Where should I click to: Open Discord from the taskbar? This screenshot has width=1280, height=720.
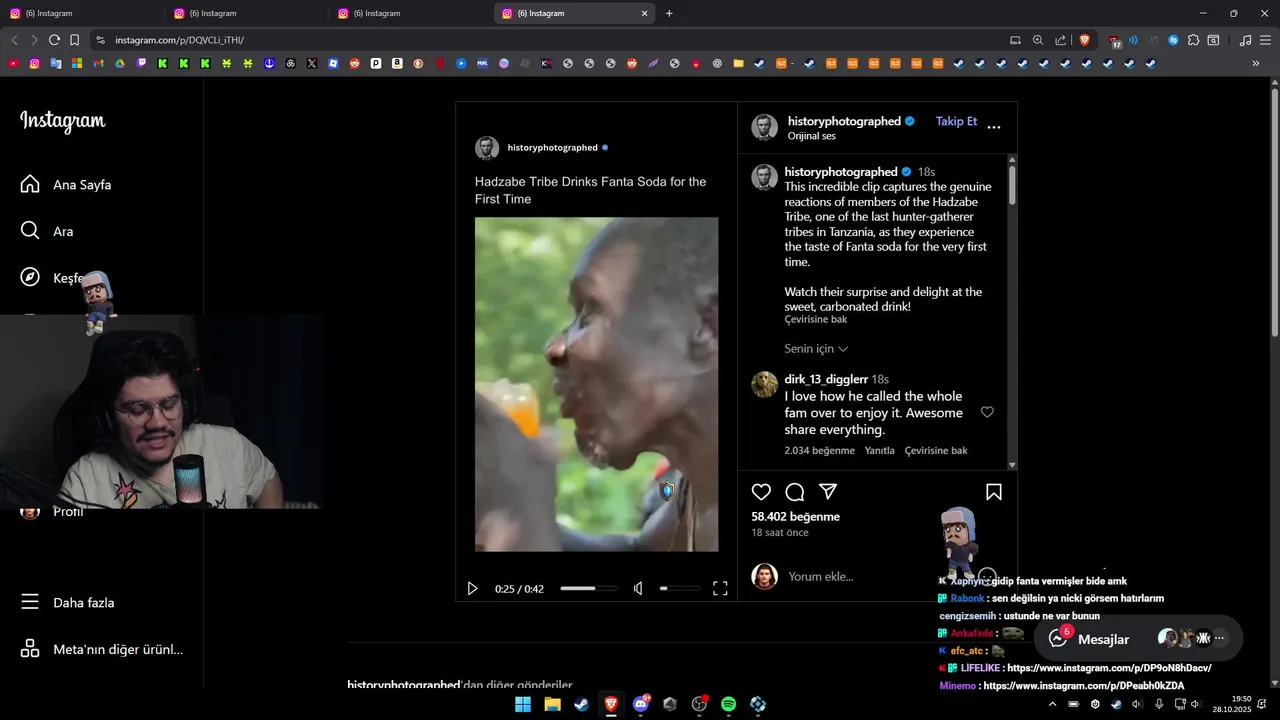pos(640,704)
